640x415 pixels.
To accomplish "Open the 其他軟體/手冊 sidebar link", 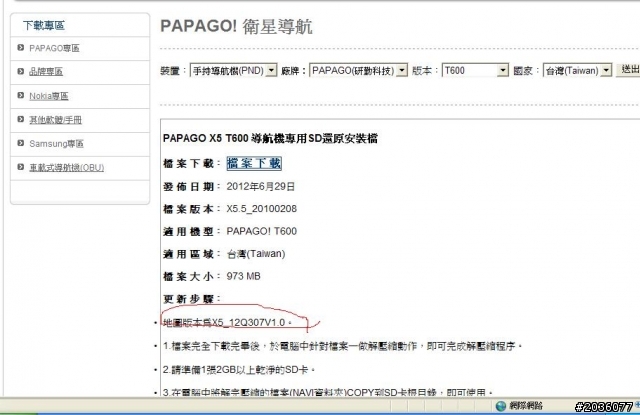I will click(55, 120).
